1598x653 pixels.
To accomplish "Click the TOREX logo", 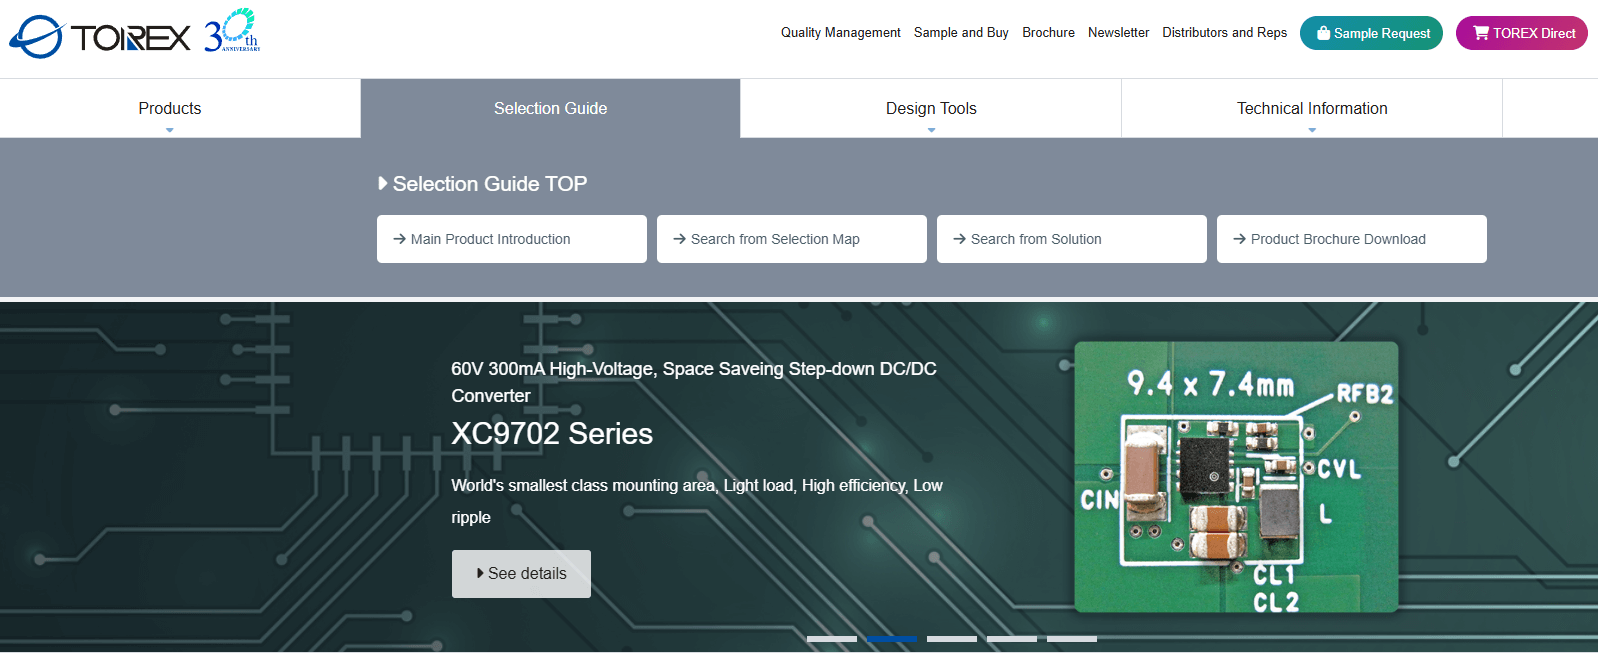I will click(100, 38).
